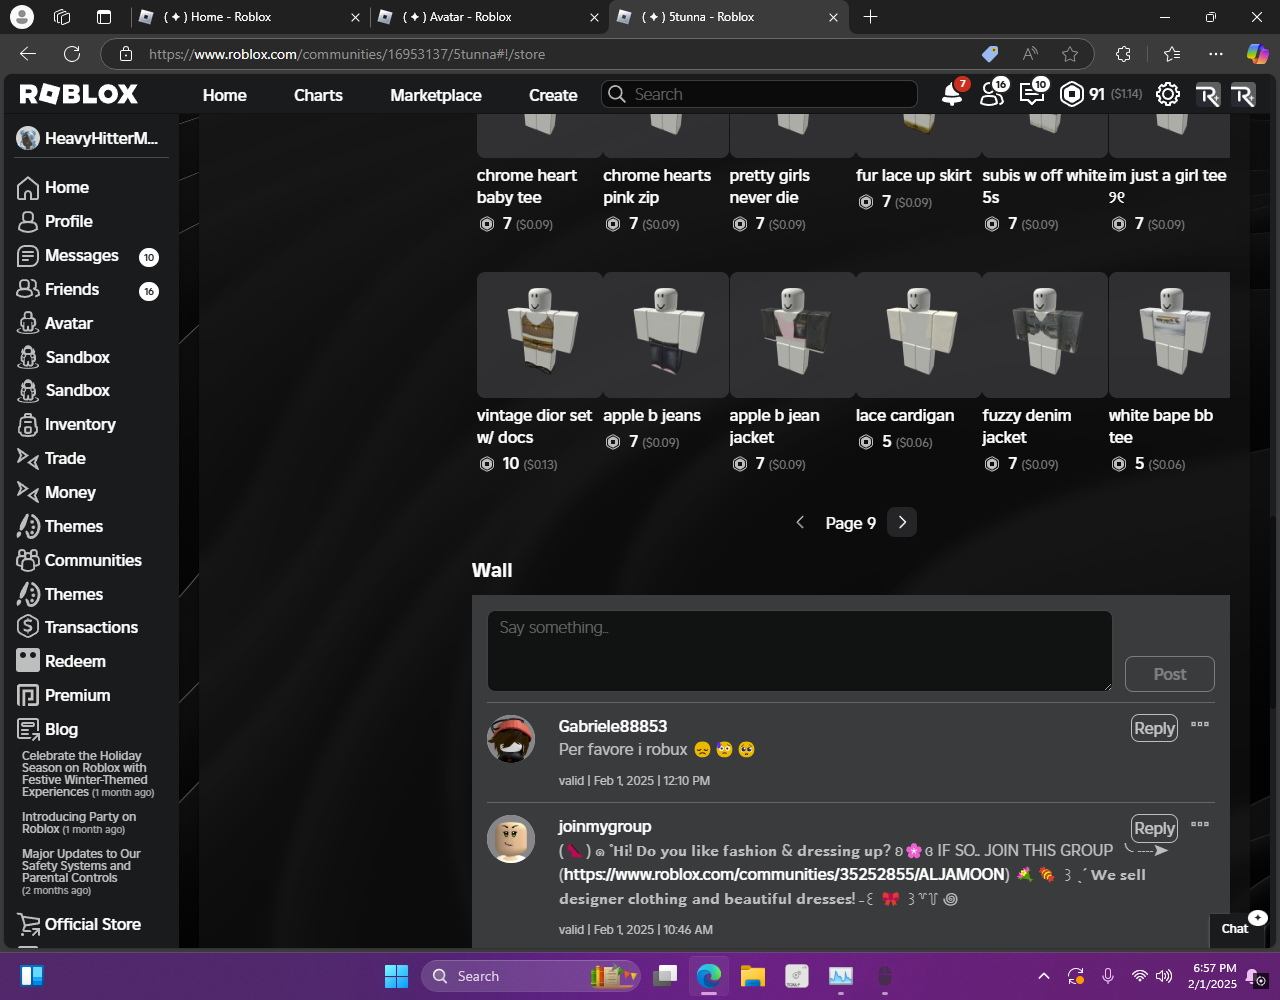1280x1000 pixels.
Task: Open browser settings and more menu
Action: pyautogui.click(x=1216, y=54)
